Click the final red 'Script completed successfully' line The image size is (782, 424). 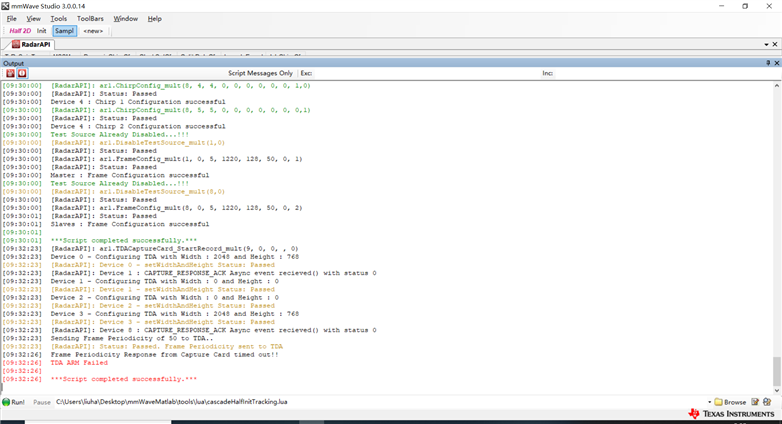pyautogui.click(x=124, y=379)
